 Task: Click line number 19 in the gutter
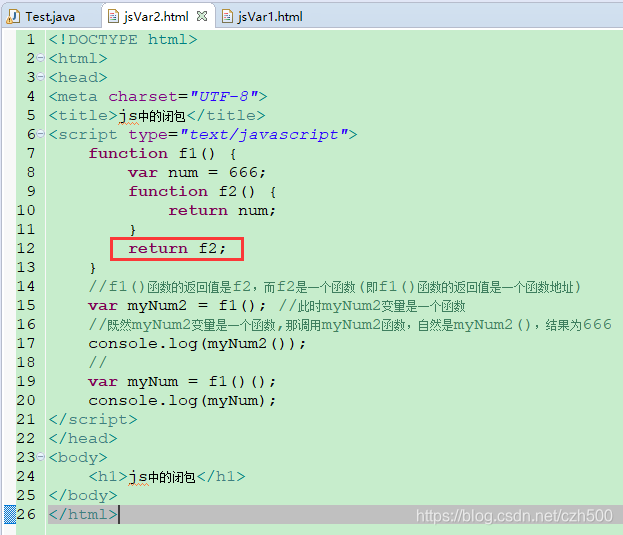point(26,382)
